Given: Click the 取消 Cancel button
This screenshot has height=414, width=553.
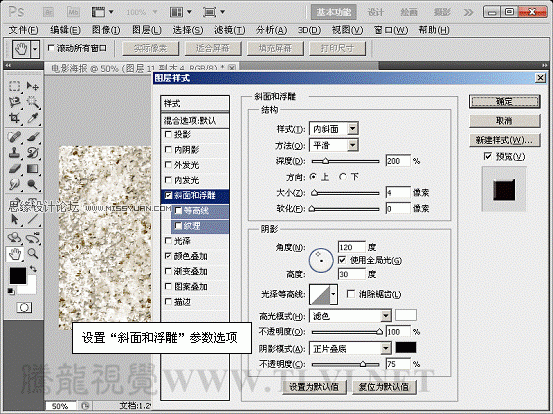Looking at the screenshot, I should tap(504, 121).
